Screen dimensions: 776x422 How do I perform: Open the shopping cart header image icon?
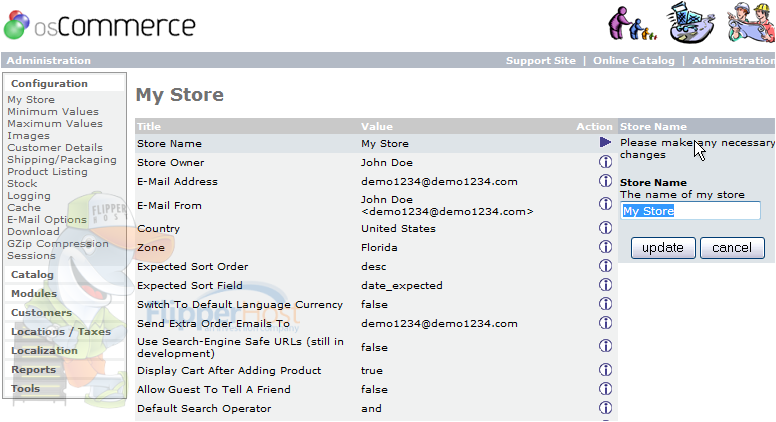pyautogui.click(x=691, y=23)
